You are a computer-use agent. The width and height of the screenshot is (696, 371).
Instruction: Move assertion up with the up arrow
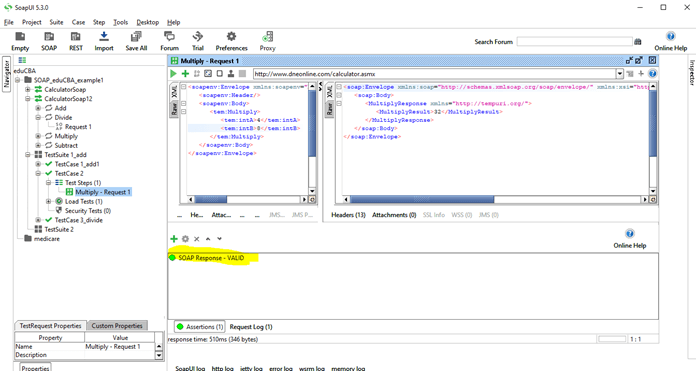tap(208, 239)
